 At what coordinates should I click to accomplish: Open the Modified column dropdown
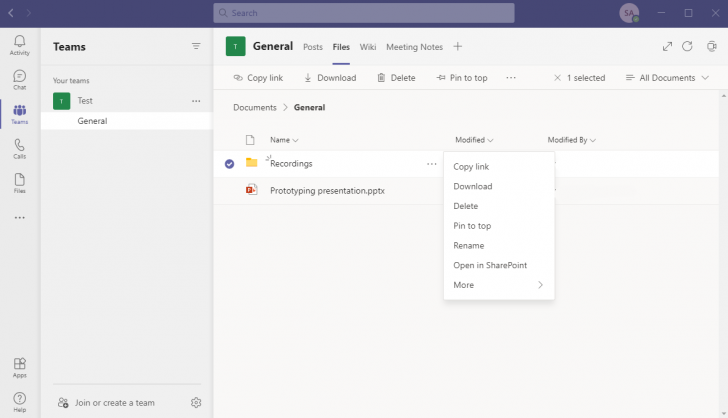click(x=474, y=140)
